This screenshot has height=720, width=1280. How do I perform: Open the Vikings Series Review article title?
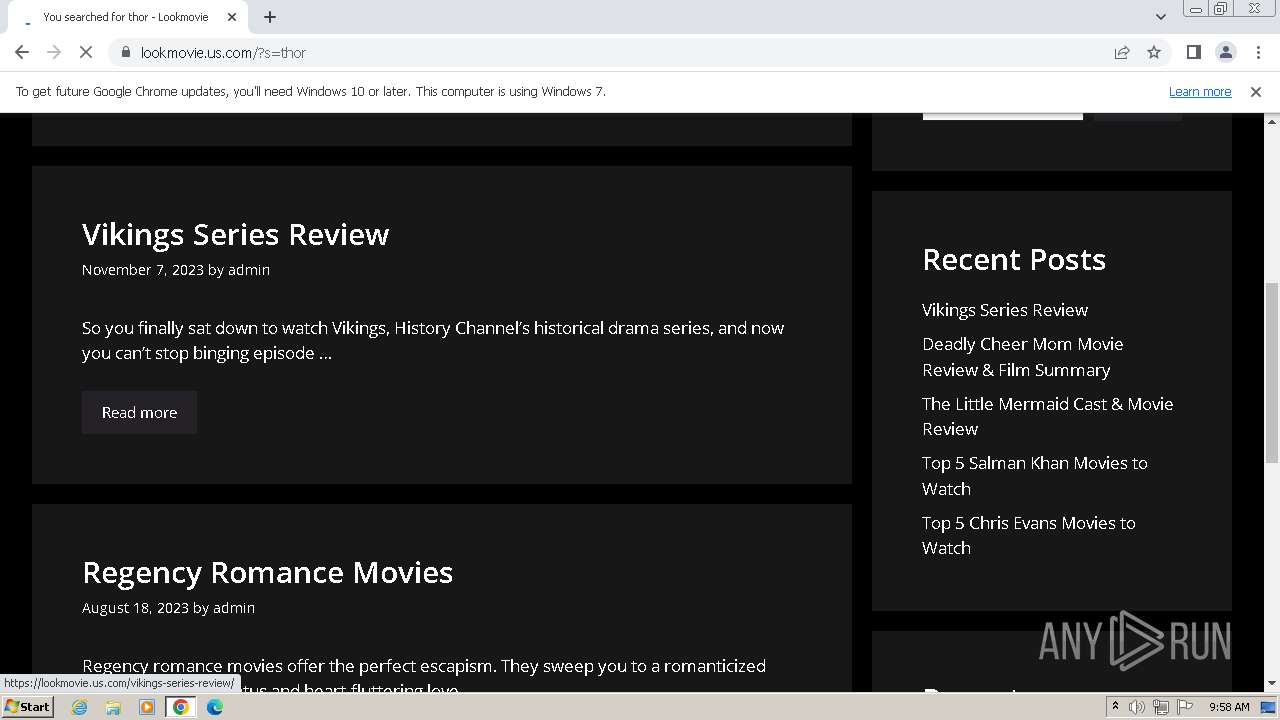(235, 234)
